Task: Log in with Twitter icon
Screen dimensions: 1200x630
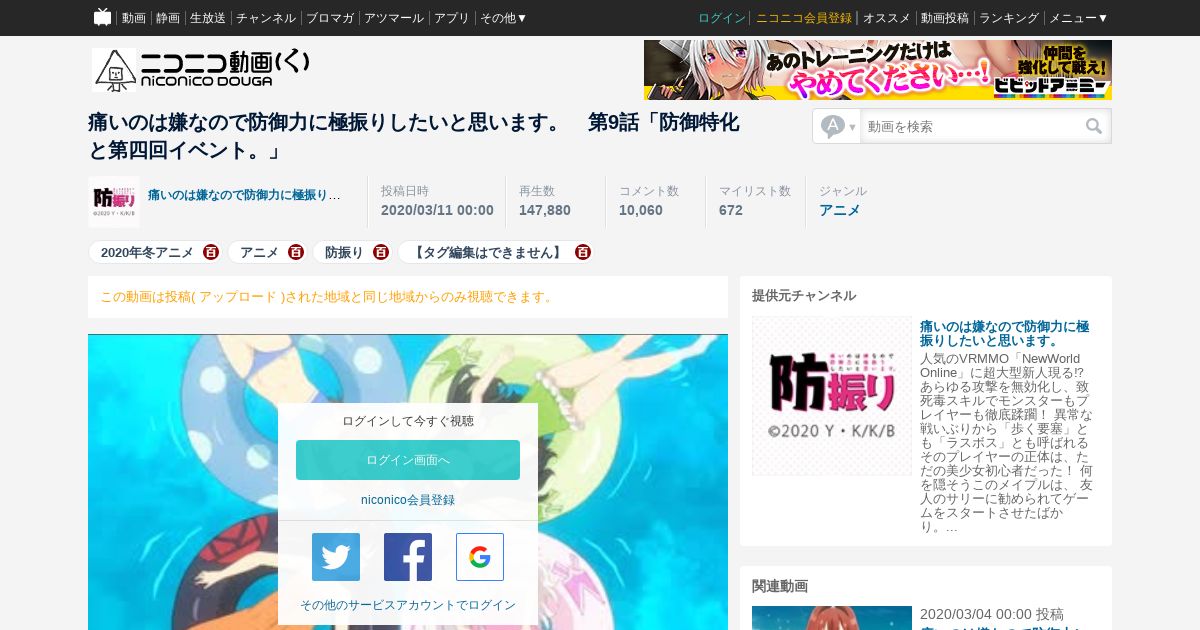Action: pyautogui.click(x=336, y=557)
